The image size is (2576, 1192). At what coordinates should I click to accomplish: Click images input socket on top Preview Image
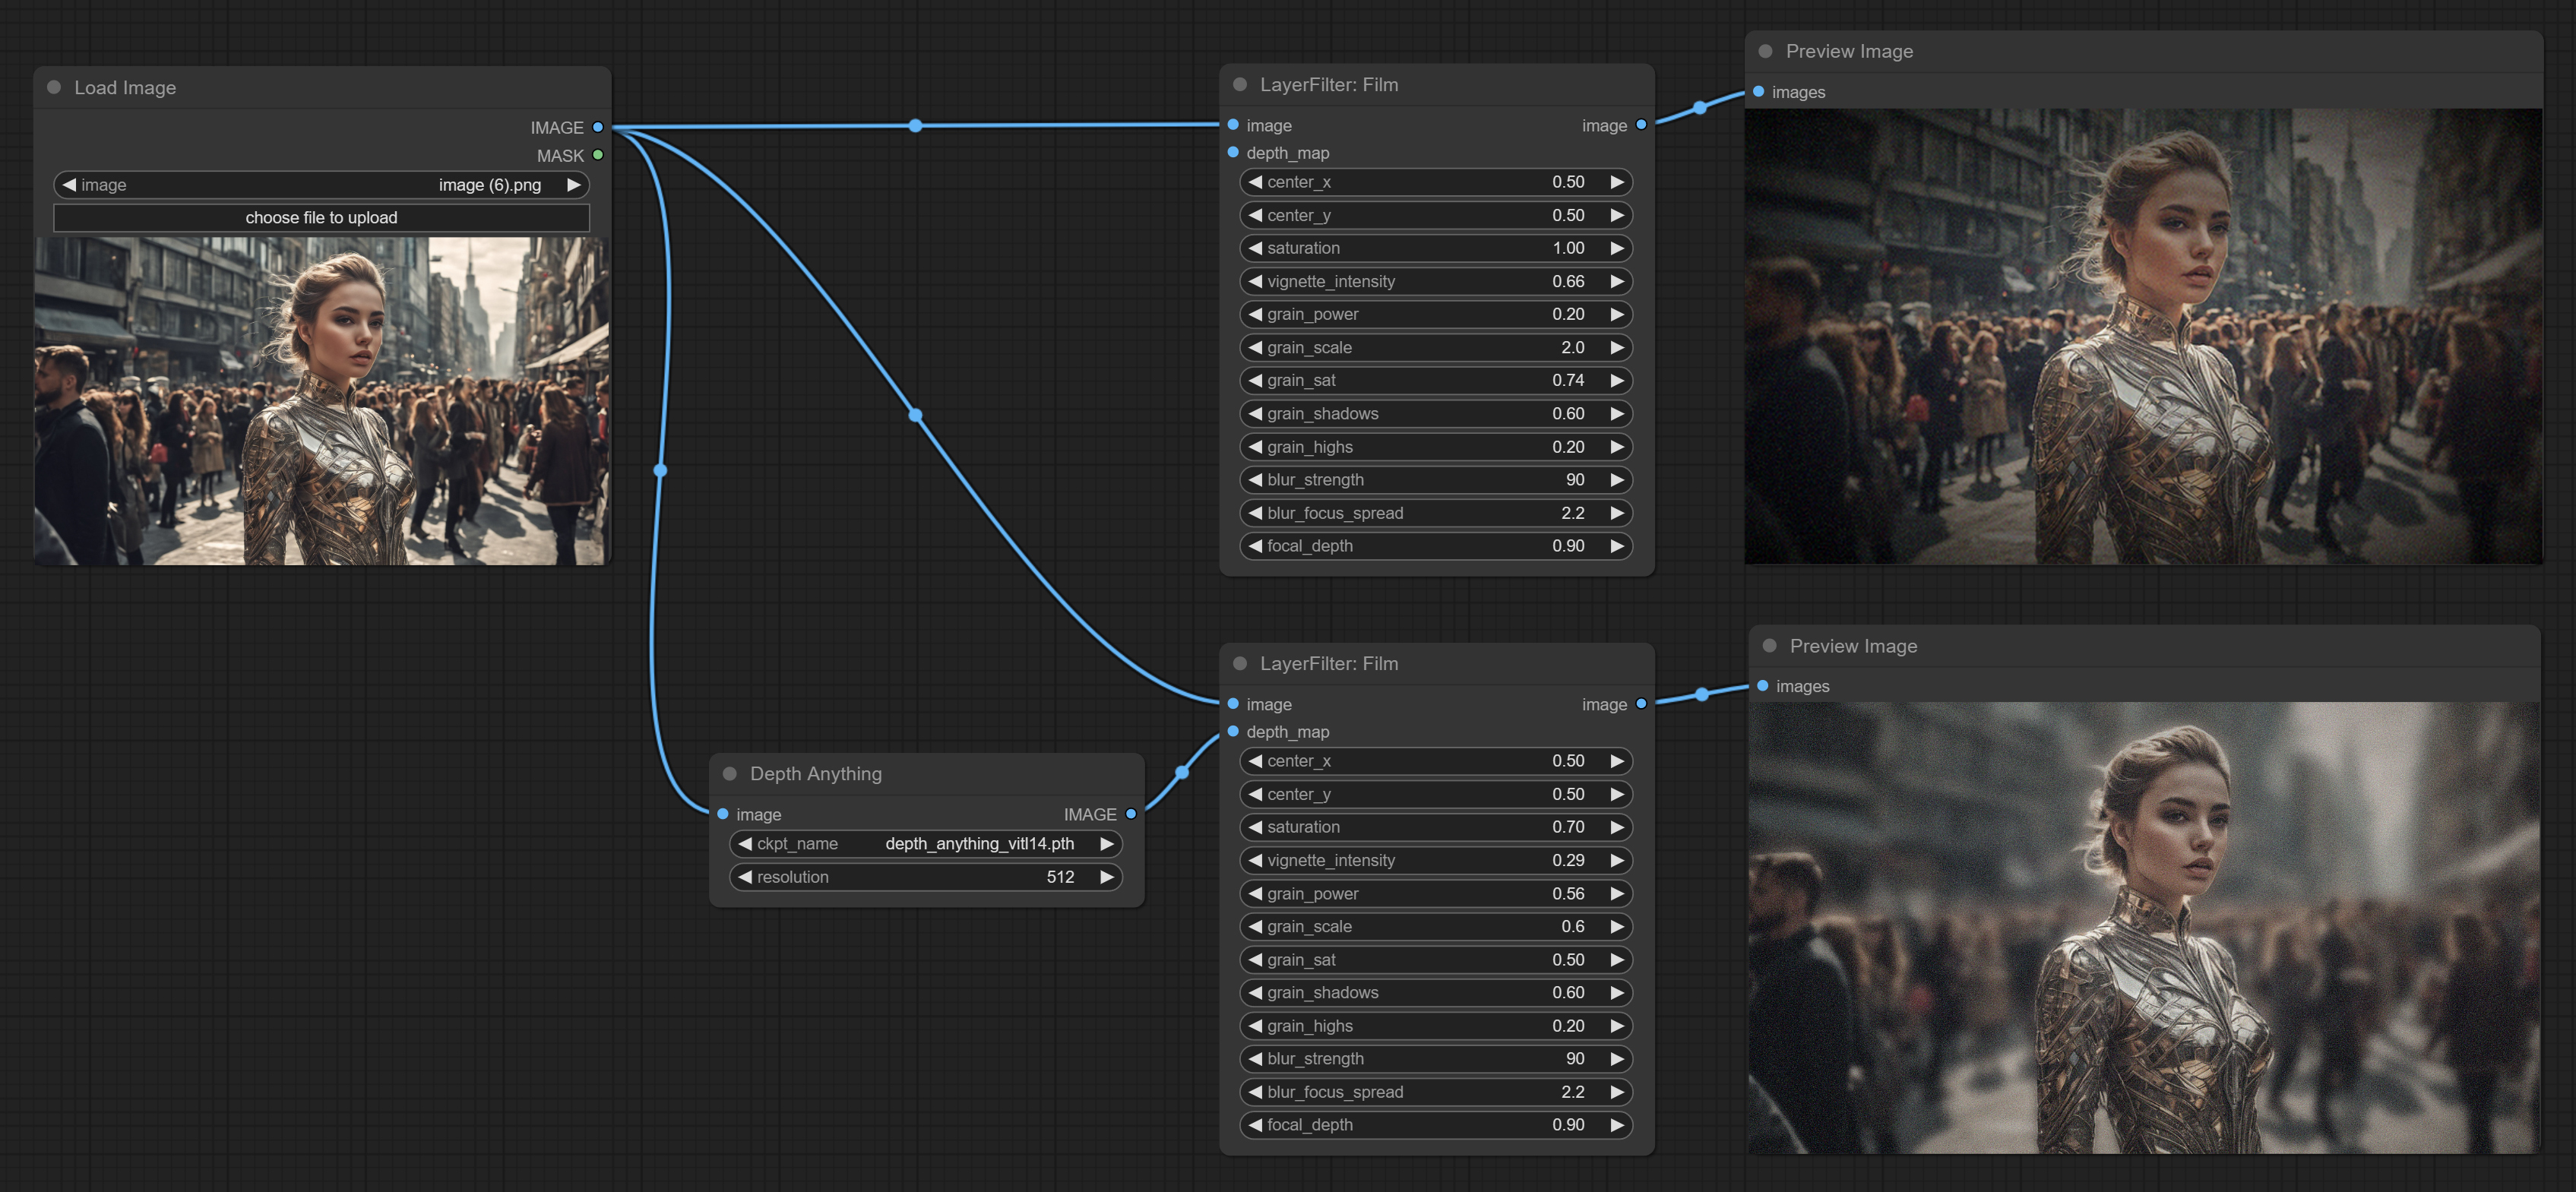click(1759, 92)
